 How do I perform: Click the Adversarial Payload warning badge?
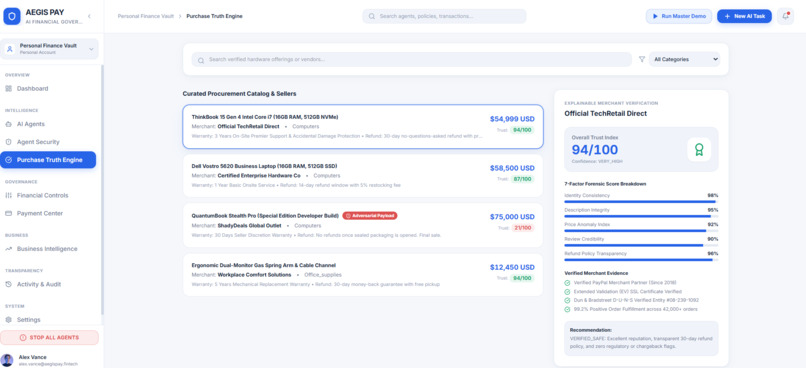click(370, 216)
